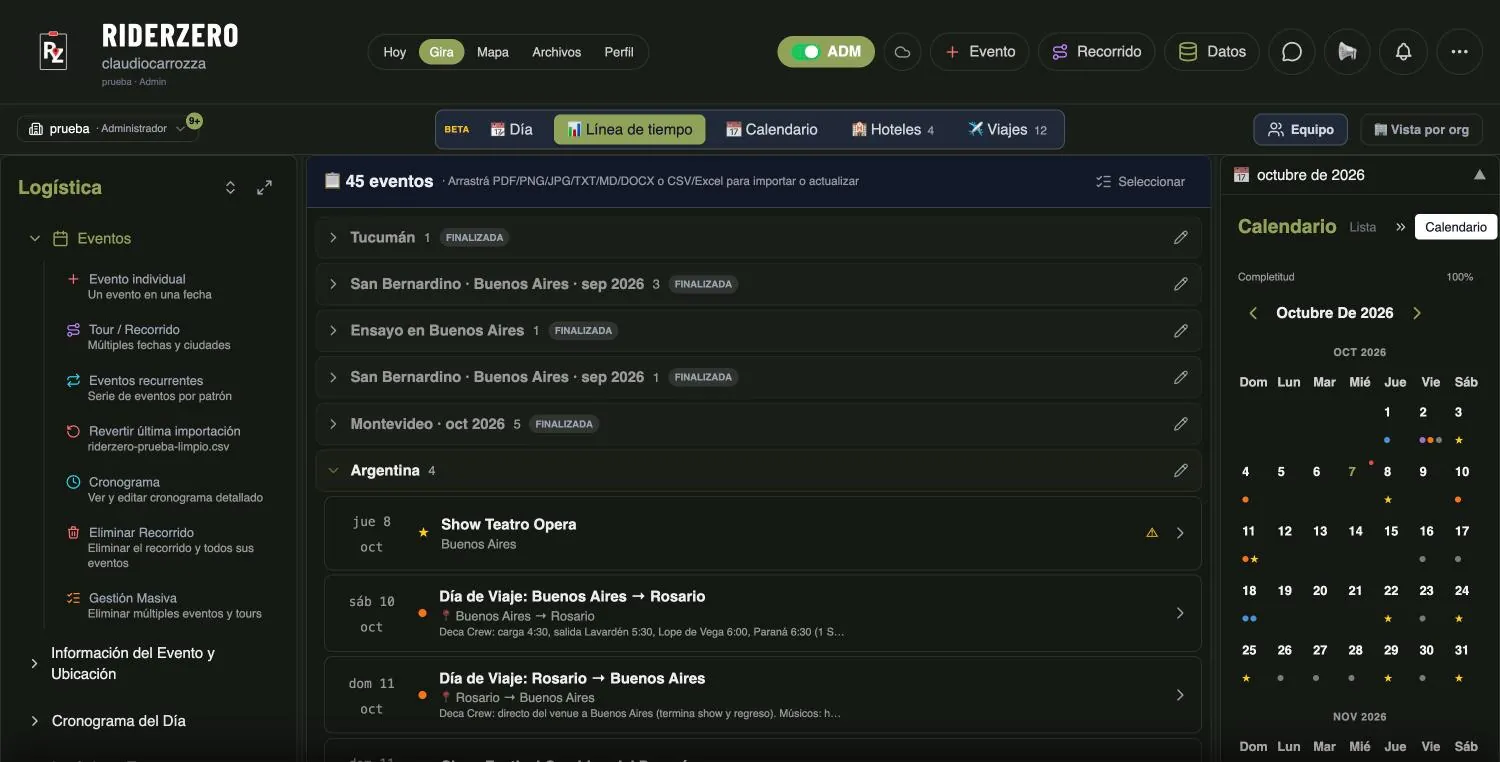Viewport: 1500px width, 762px height.
Task: Click the cloud sync icon
Action: coord(902,52)
